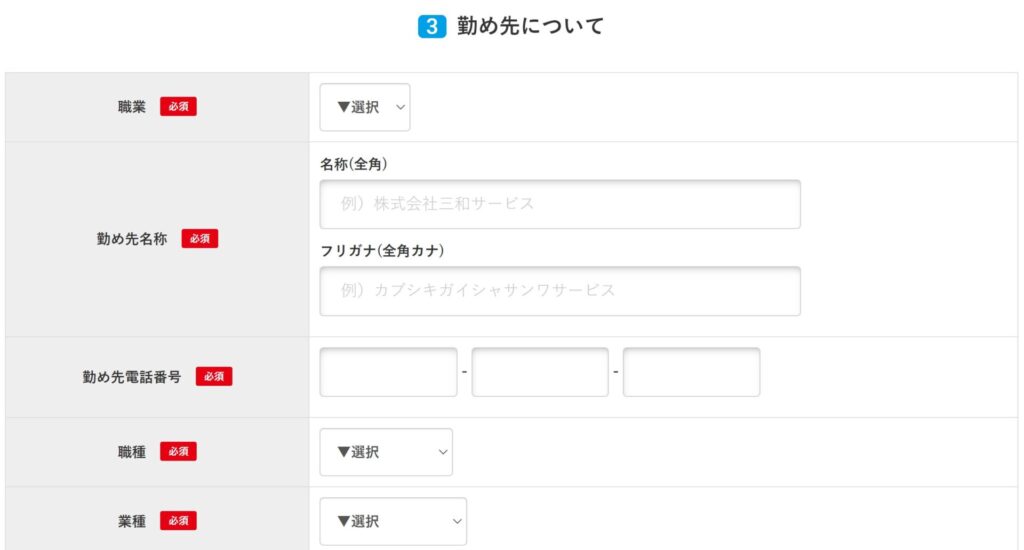Expand the 職種 selection dropdown
Screen dimensions: 1024x550
386,452
